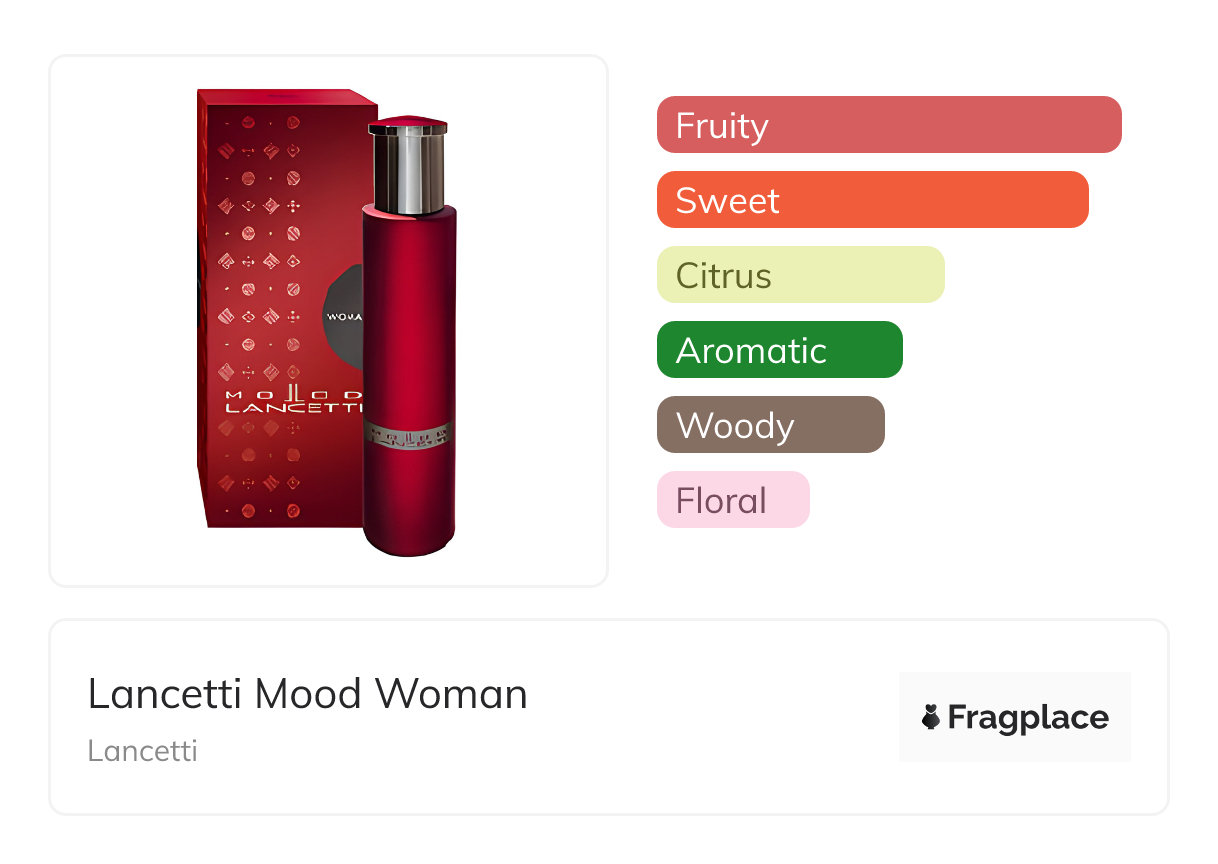The image size is (1218, 864).
Task: Click the orange Sweet accord bar
Action: [x=872, y=200]
